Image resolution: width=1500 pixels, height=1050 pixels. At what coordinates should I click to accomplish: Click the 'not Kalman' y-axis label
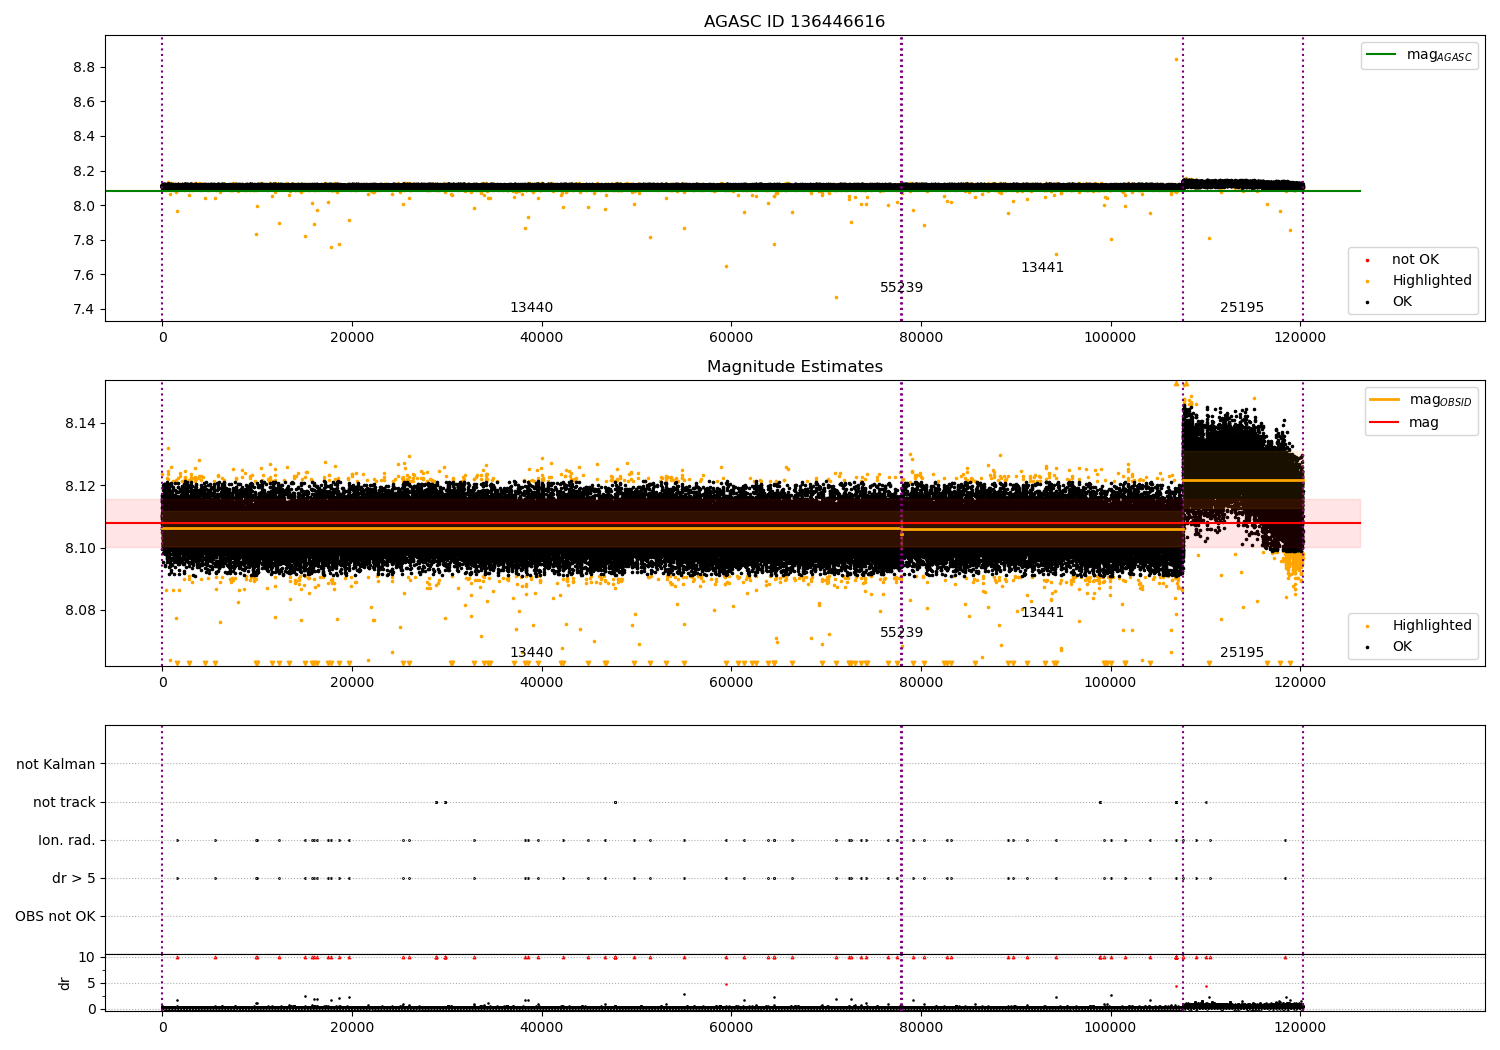click(x=56, y=764)
